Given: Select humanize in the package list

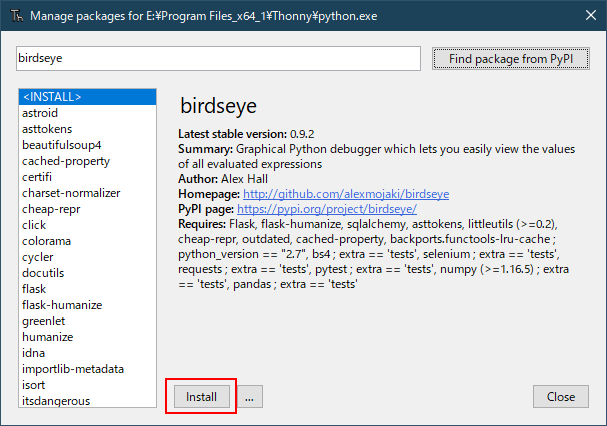Looking at the screenshot, I should tap(87, 337).
